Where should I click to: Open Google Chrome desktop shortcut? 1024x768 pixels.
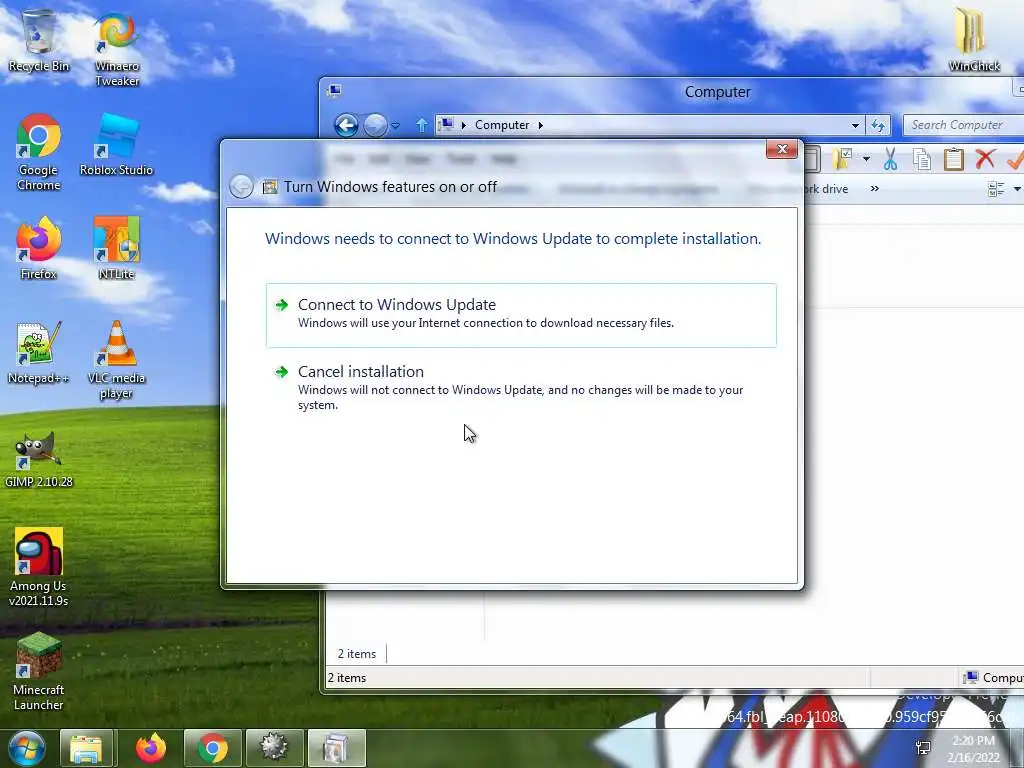pos(39,152)
